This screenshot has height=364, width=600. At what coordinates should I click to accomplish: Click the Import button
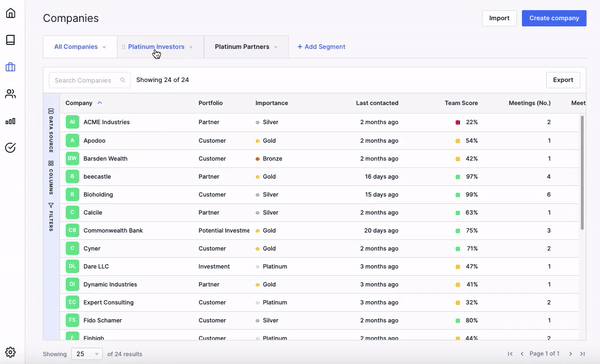[x=499, y=18]
